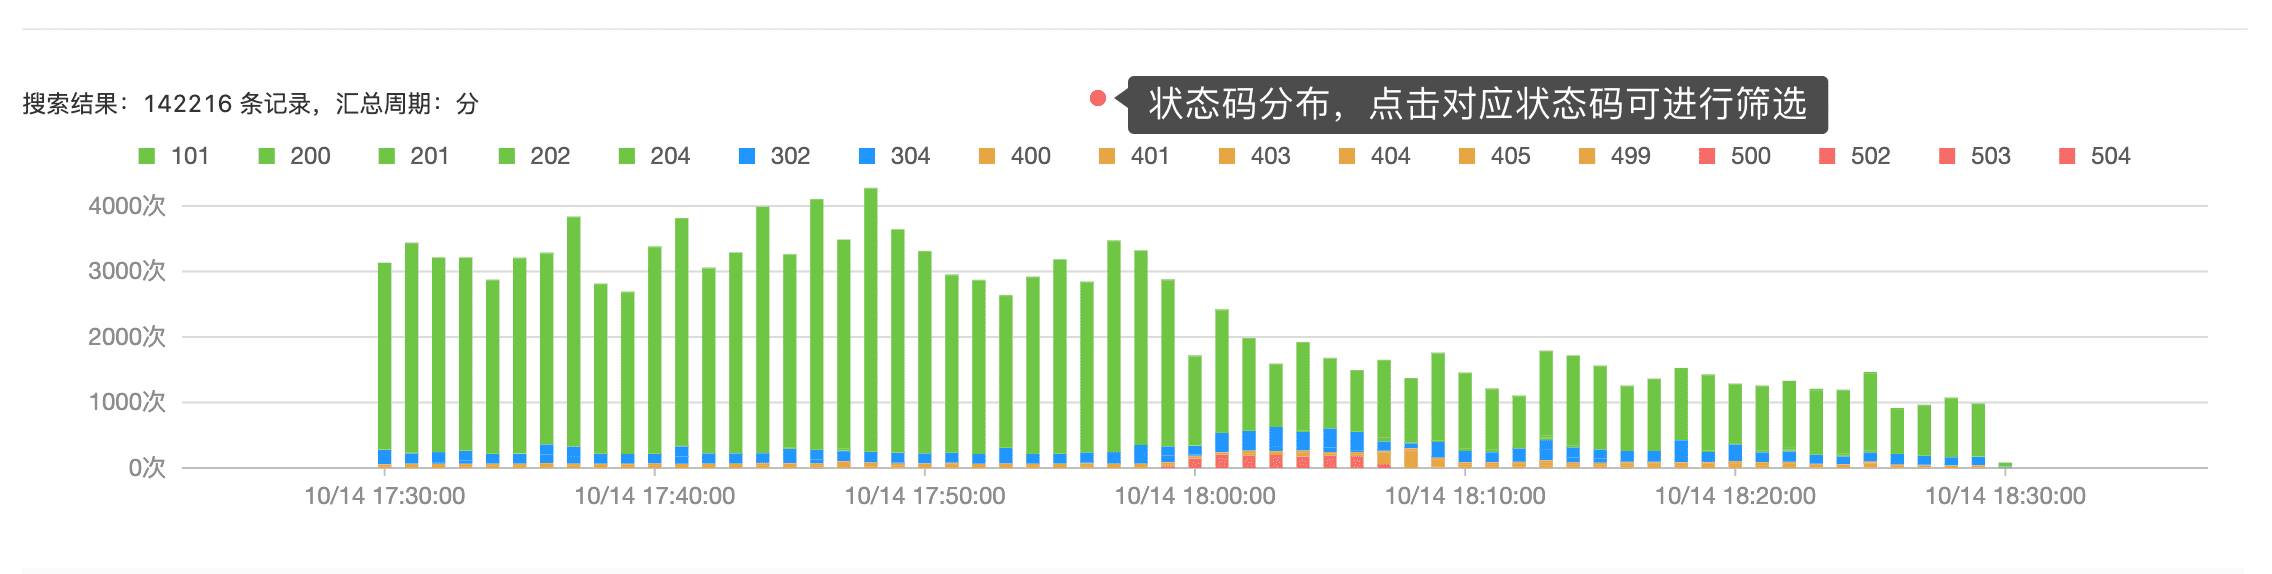Select the 502 status code legend label

1870,156
